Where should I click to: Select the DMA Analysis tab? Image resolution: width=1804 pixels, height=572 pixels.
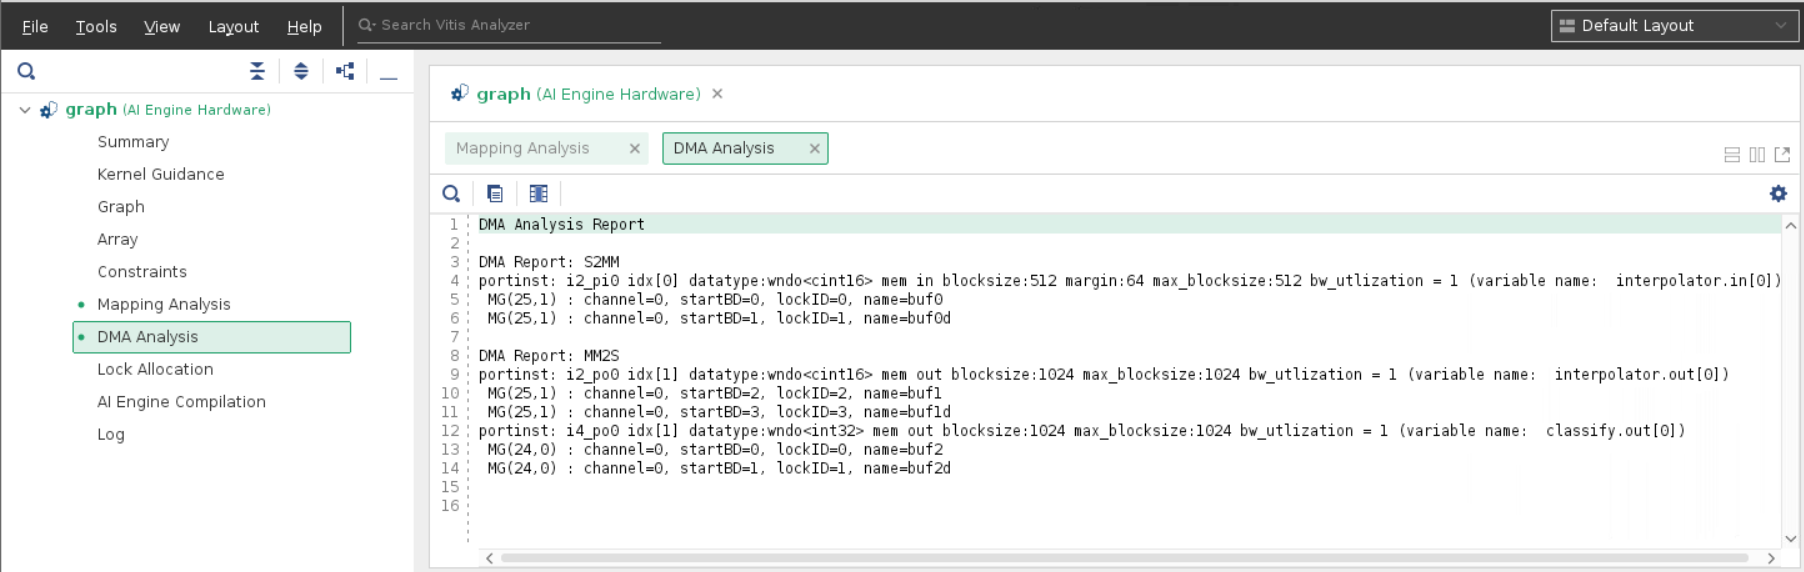tap(724, 148)
